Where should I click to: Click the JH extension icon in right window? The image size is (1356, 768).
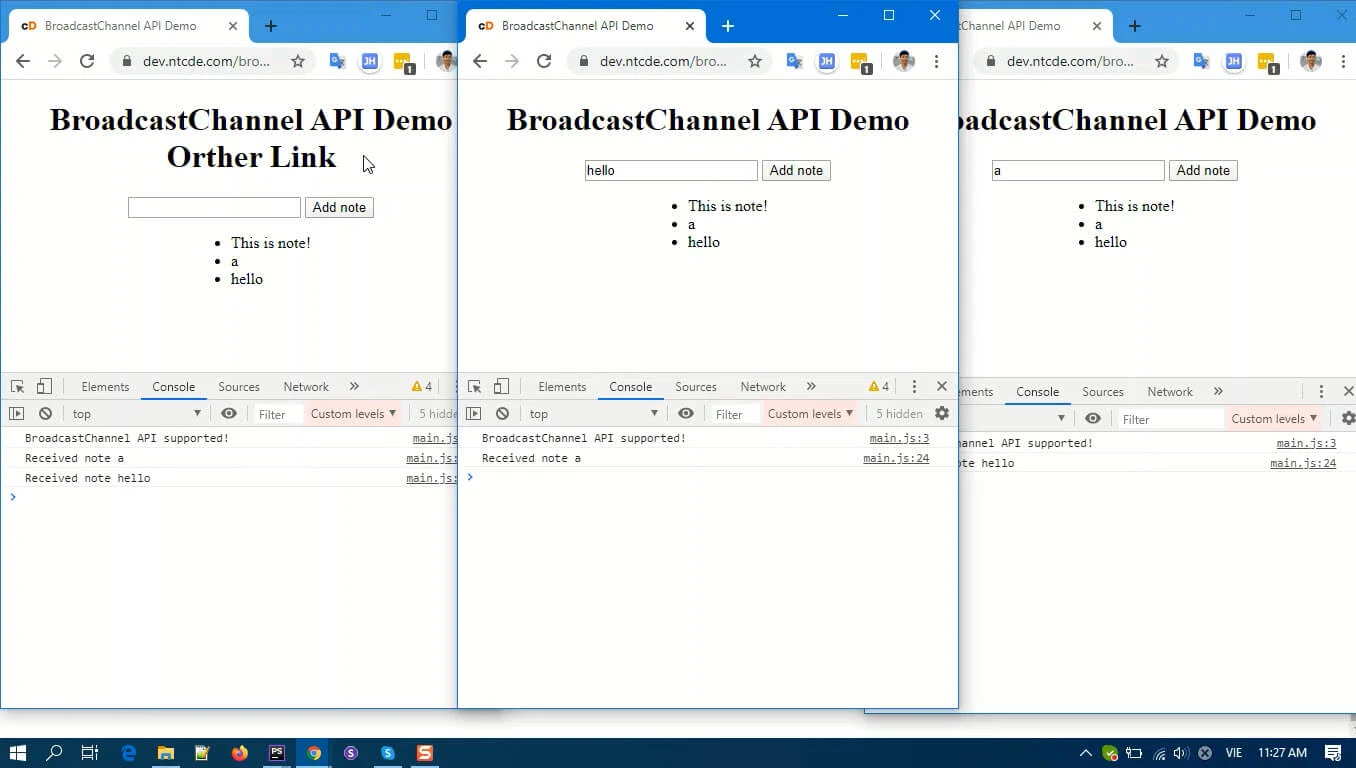tap(1233, 61)
